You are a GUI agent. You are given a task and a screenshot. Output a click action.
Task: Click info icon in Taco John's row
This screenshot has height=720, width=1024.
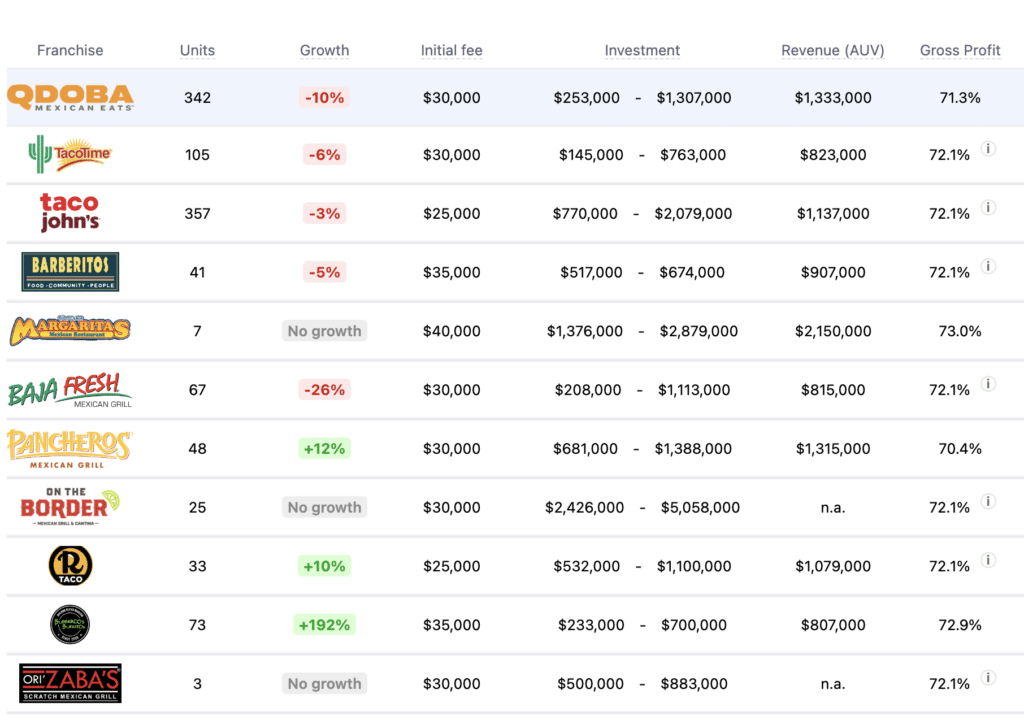(989, 208)
